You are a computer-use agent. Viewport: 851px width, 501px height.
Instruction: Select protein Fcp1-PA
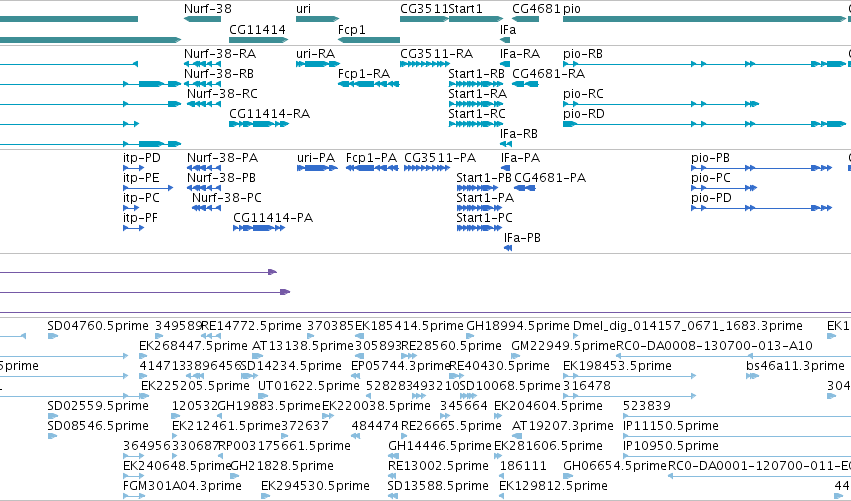coord(371,158)
